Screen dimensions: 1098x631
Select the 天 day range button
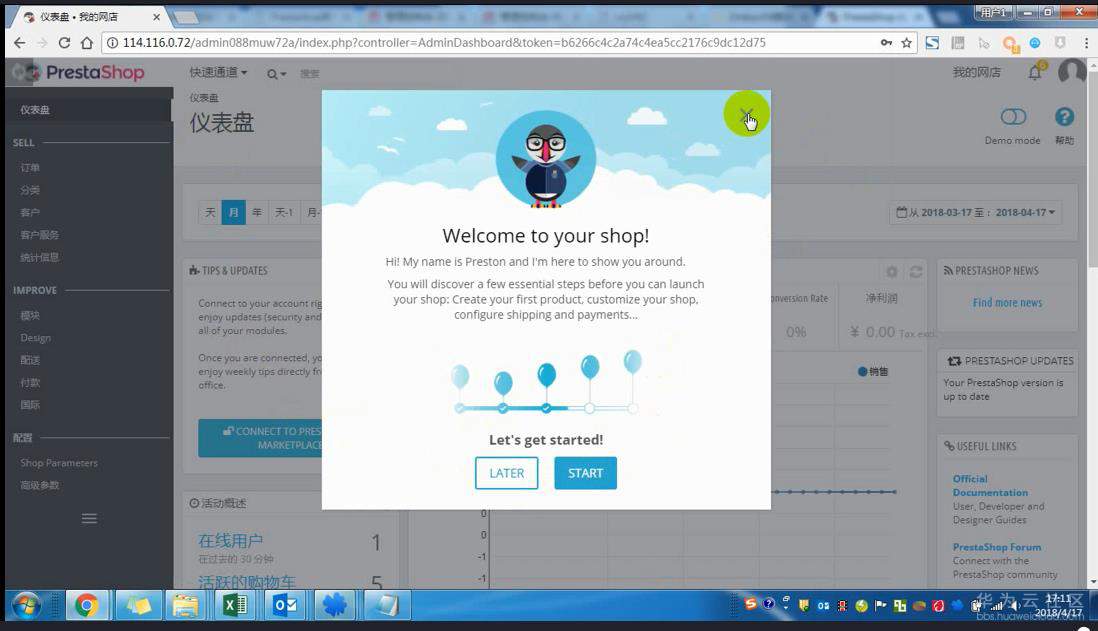pyautogui.click(x=210, y=212)
